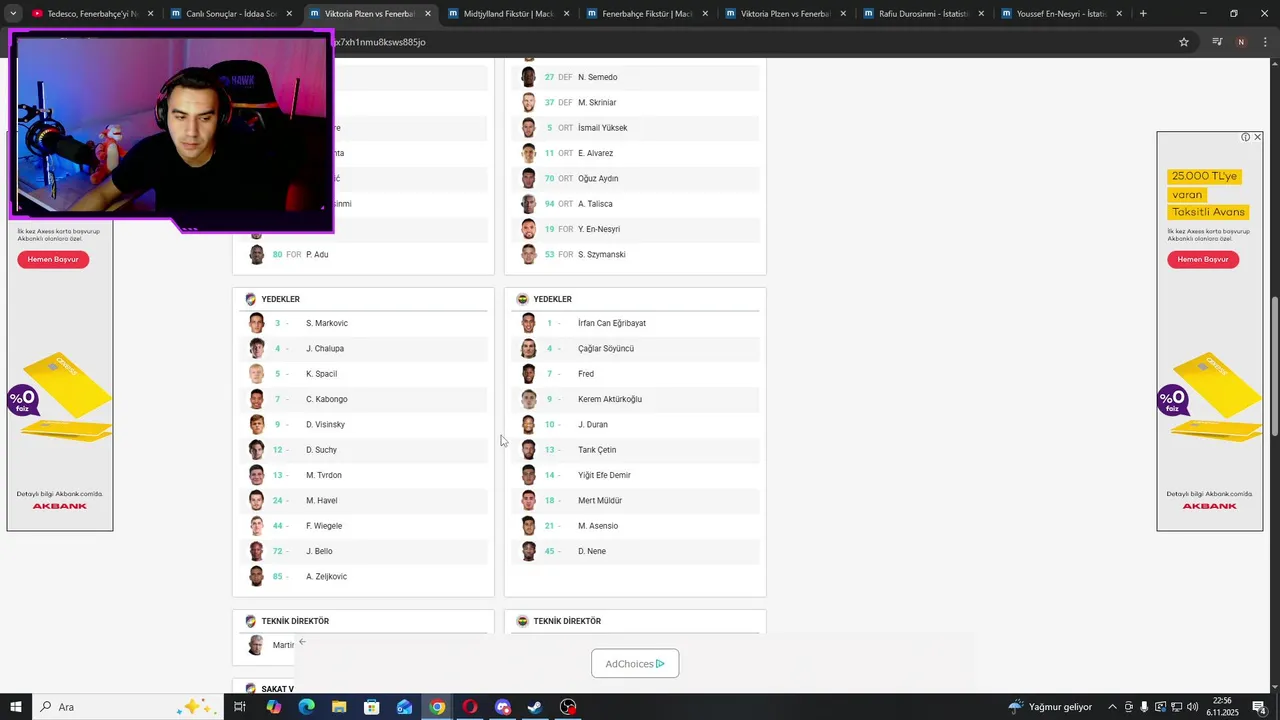Open A. Talisca player entry

(x=635, y=204)
